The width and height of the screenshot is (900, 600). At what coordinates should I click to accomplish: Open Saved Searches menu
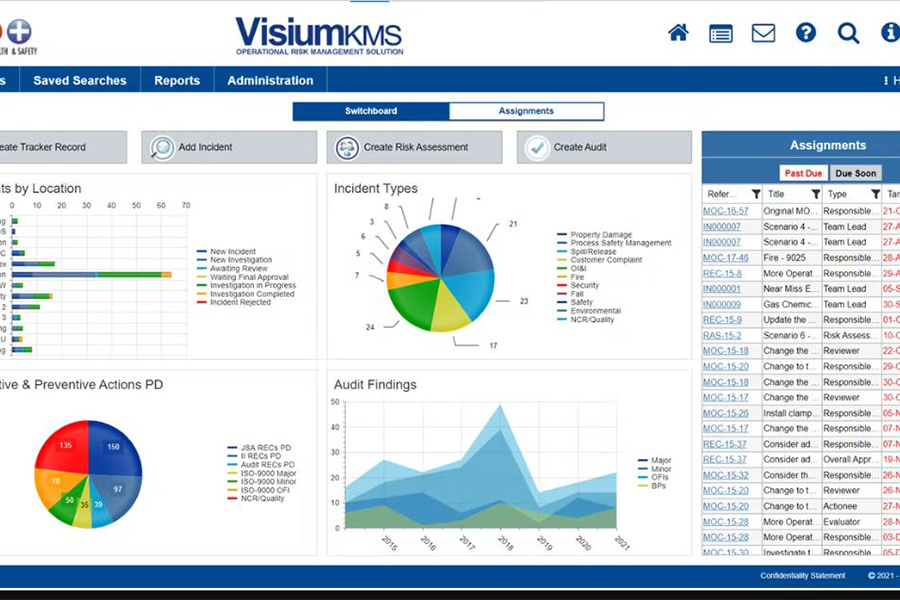pyautogui.click(x=80, y=80)
